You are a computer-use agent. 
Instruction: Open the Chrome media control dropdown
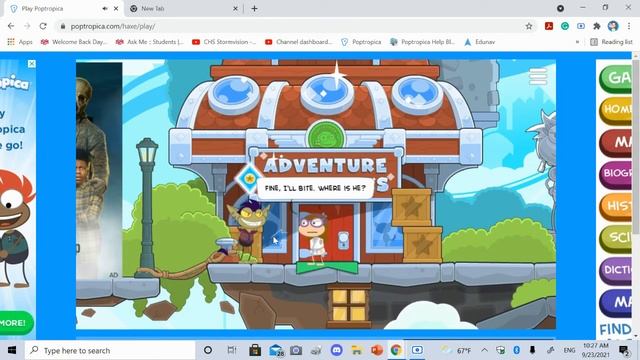560,8
